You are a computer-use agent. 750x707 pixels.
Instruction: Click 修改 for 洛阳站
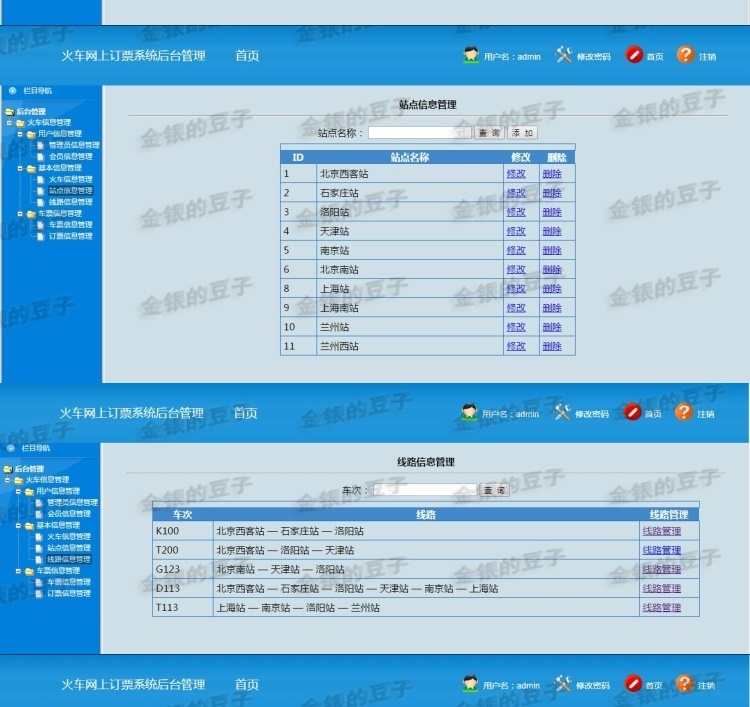(x=516, y=212)
